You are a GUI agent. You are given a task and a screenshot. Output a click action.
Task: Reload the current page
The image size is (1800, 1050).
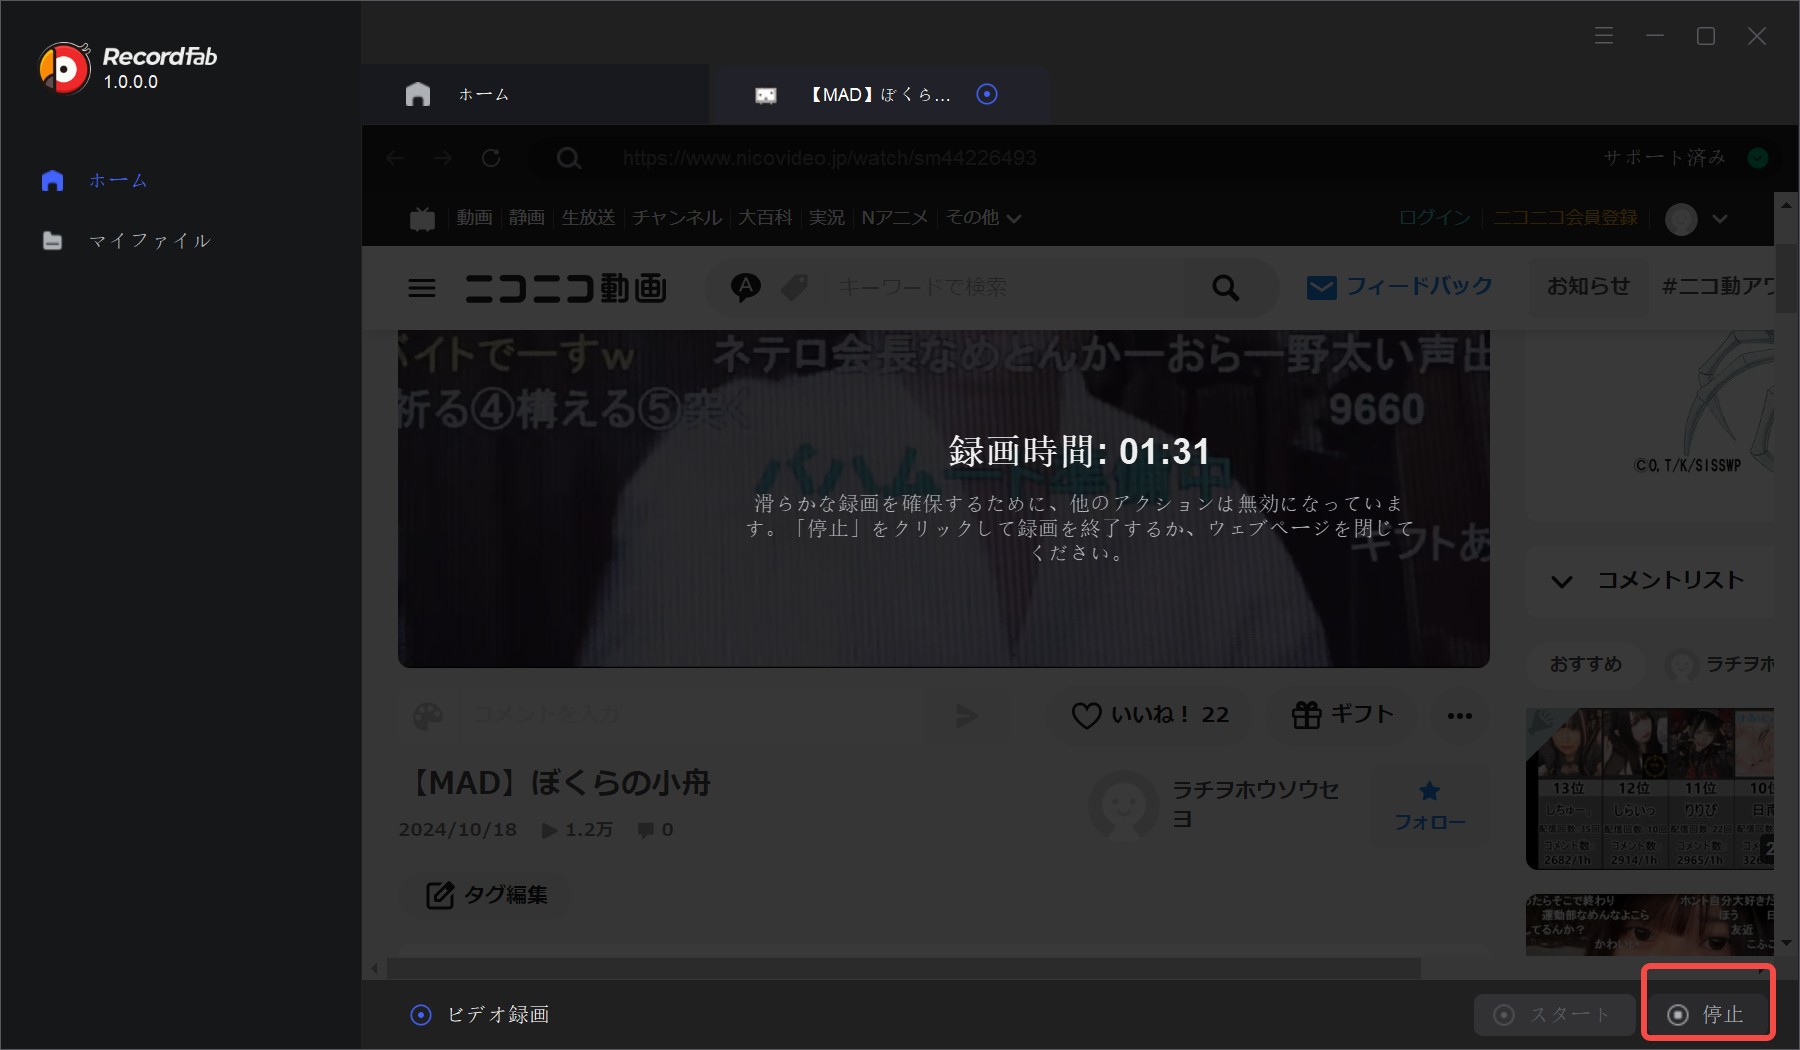click(491, 158)
